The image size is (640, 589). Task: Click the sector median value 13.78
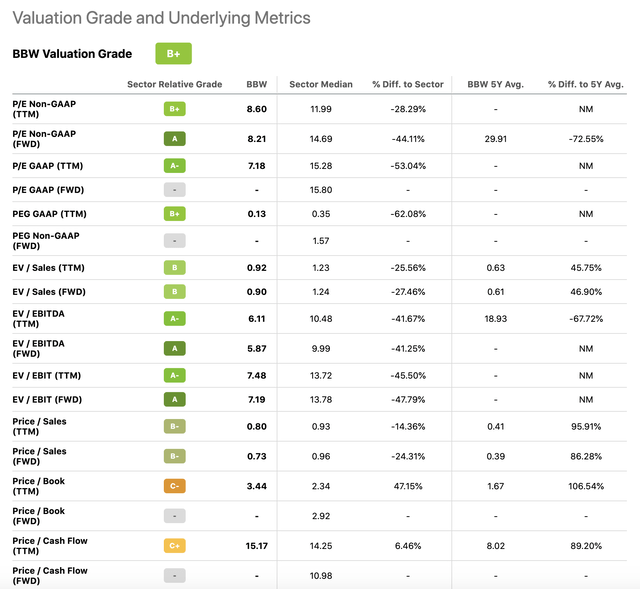point(321,400)
